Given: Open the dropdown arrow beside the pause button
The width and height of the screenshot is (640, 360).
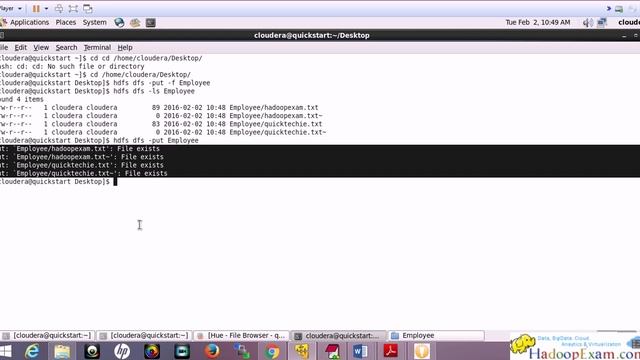Looking at the screenshot, I should pyautogui.click(x=46, y=9).
